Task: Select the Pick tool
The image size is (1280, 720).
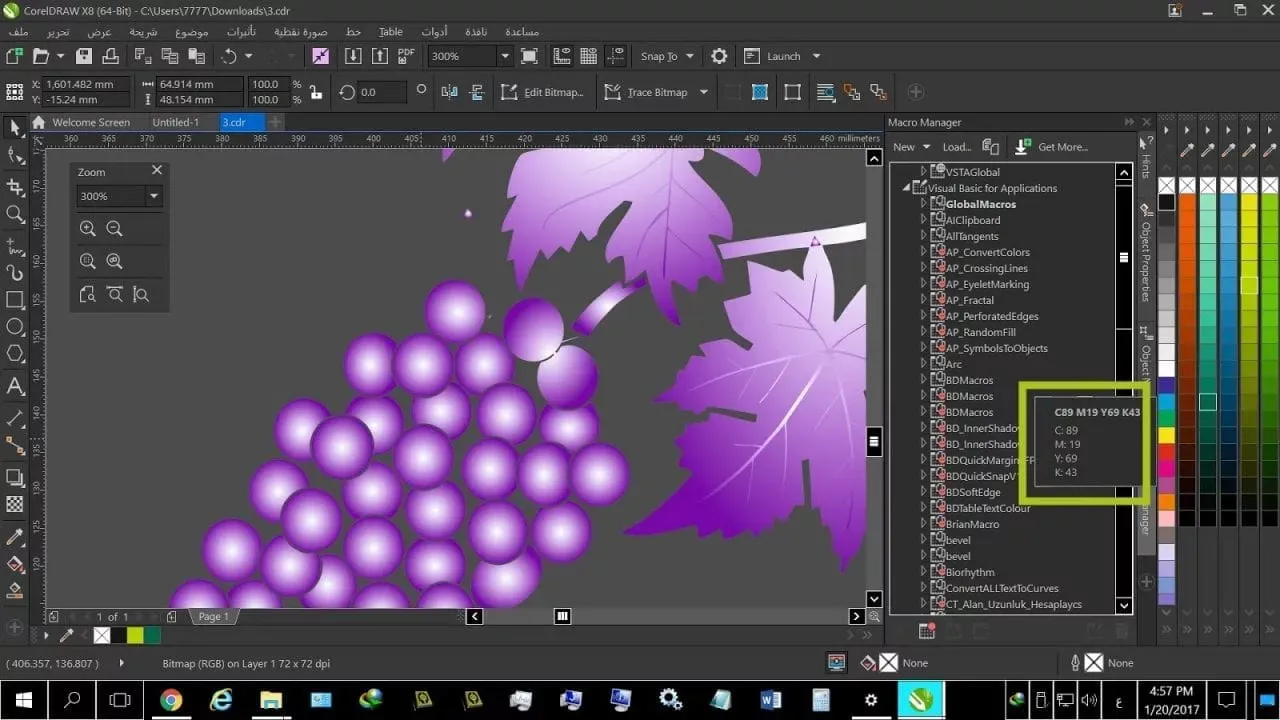Action: click(14, 128)
